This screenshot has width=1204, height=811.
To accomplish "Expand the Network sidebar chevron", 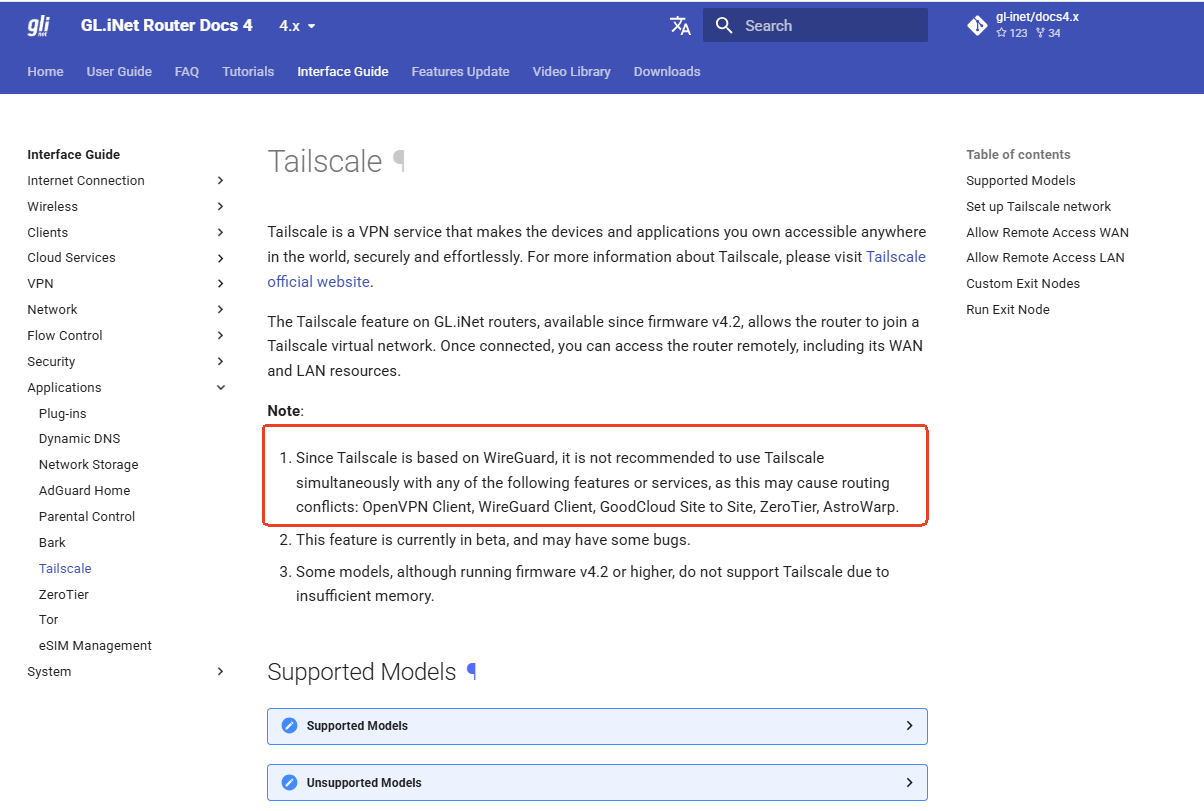I will 220,310.
